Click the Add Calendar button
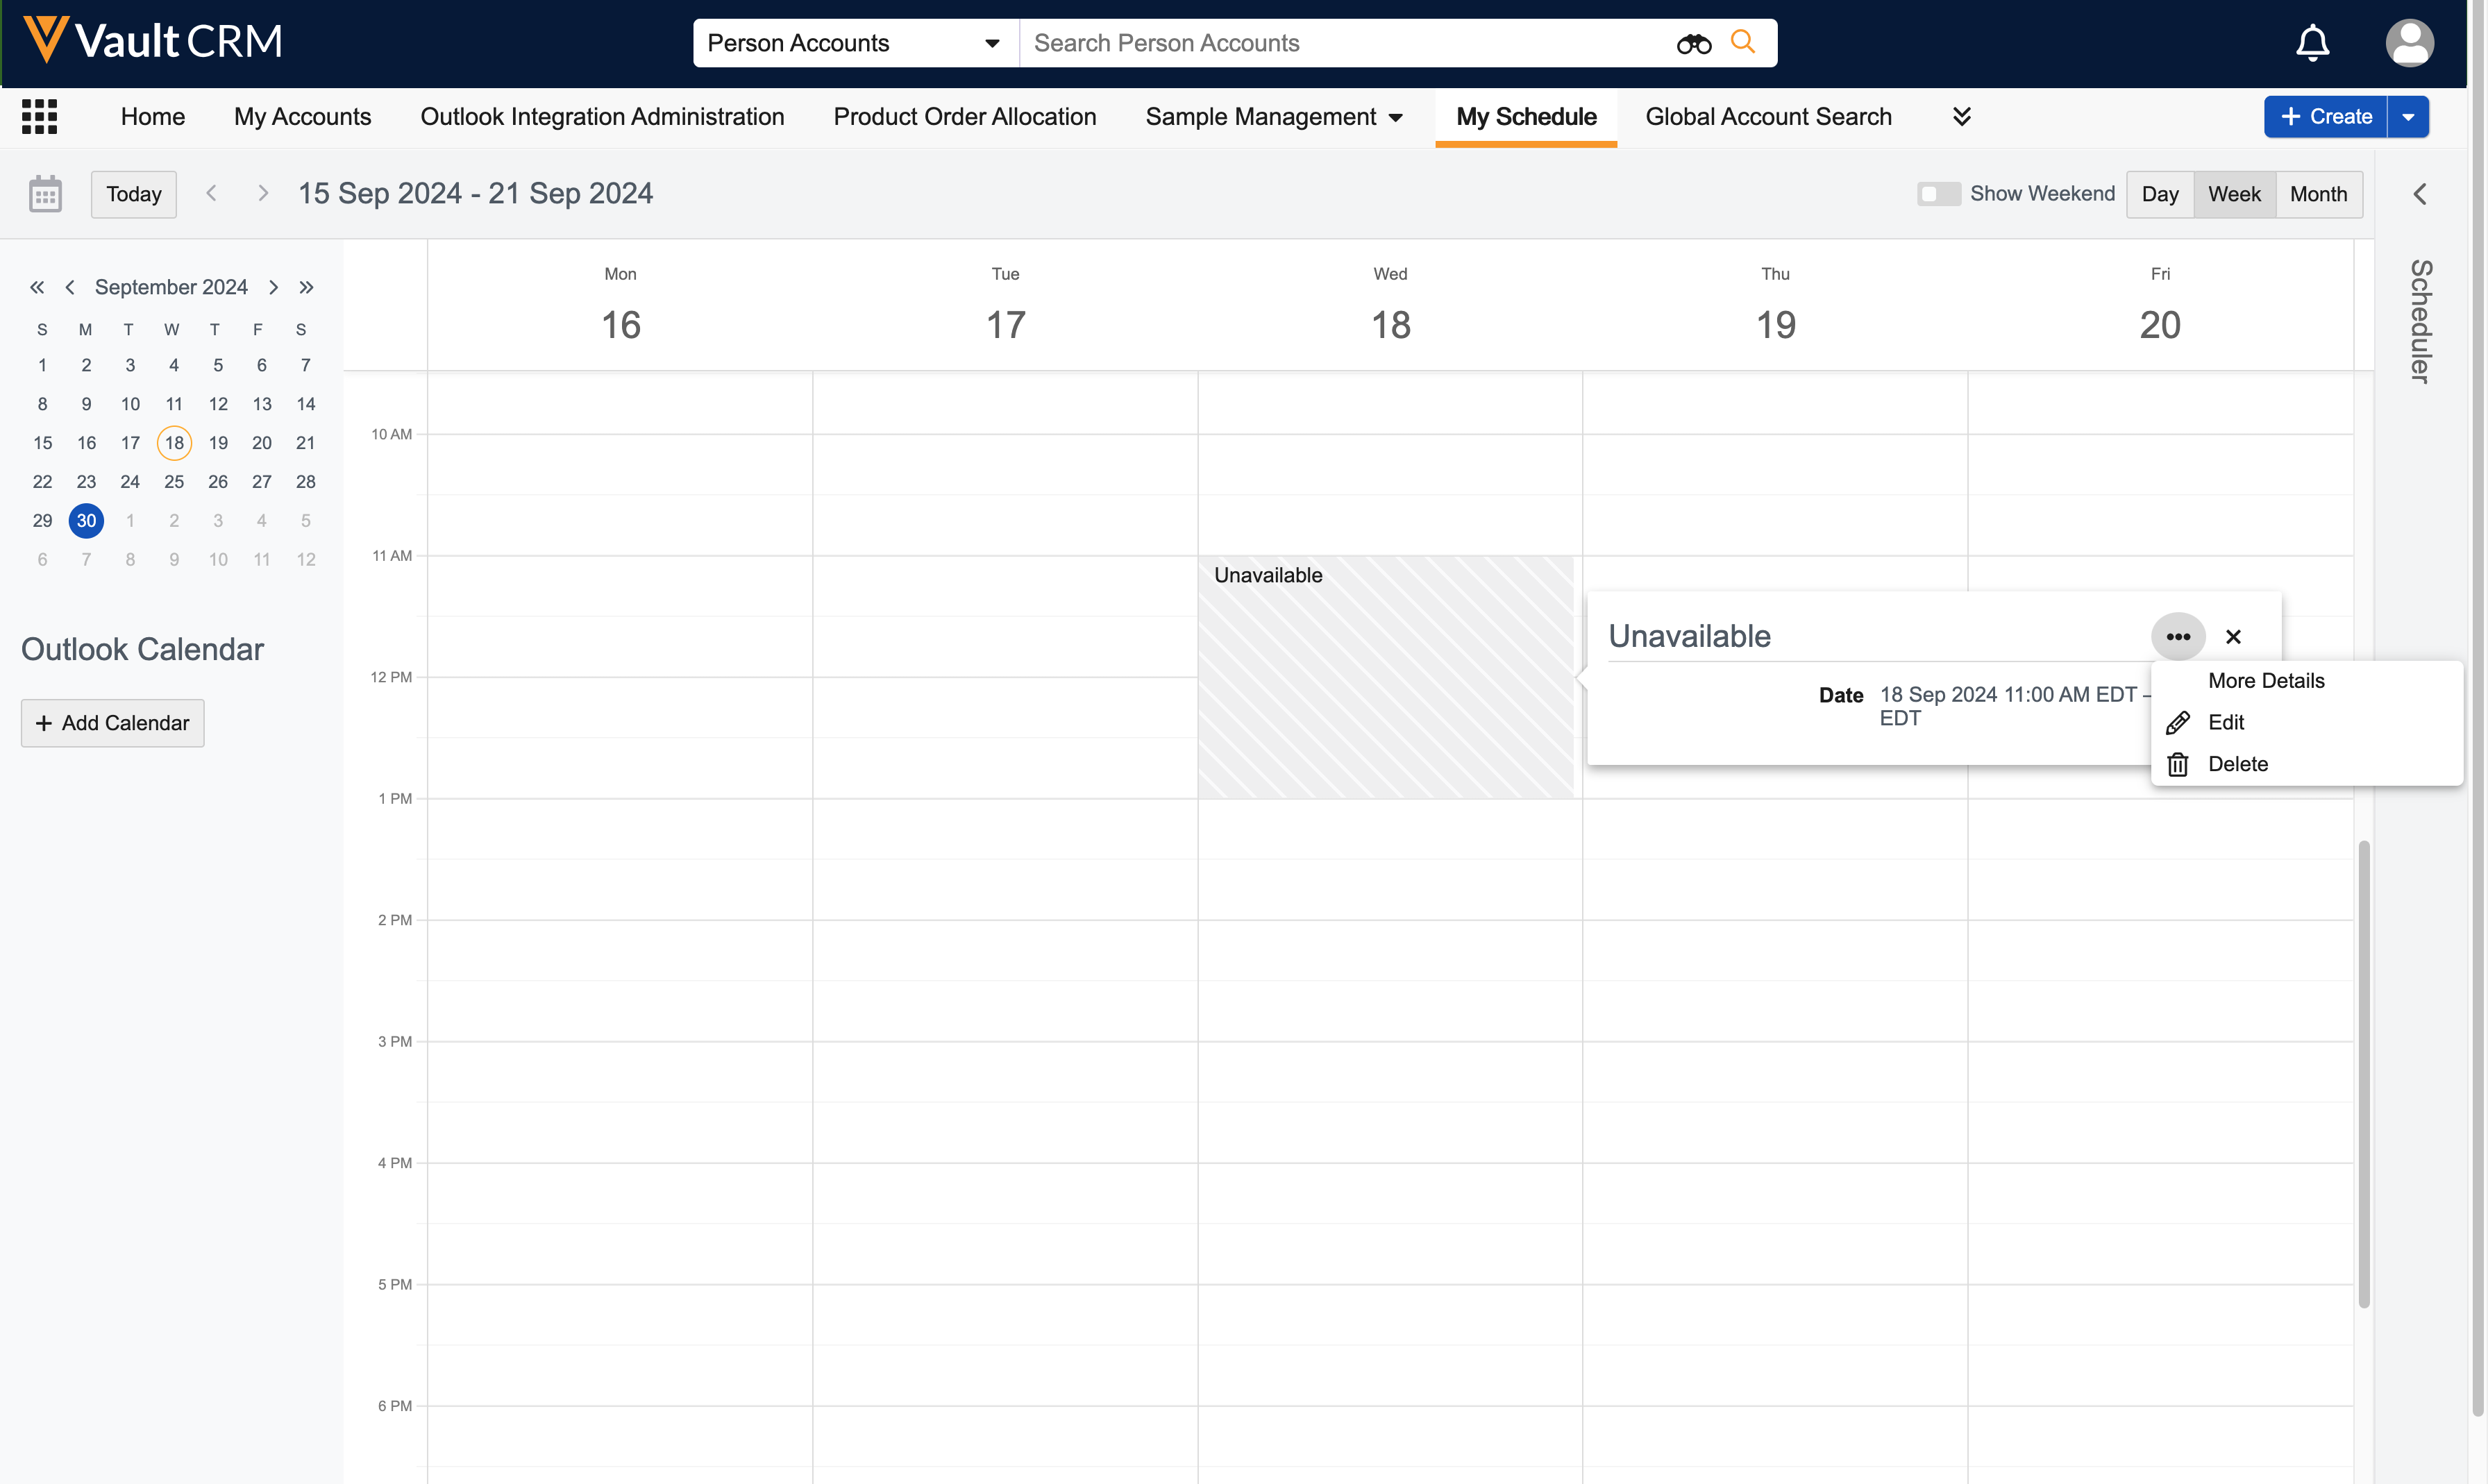The image size is (2488, 1484). tap(112, 723)
